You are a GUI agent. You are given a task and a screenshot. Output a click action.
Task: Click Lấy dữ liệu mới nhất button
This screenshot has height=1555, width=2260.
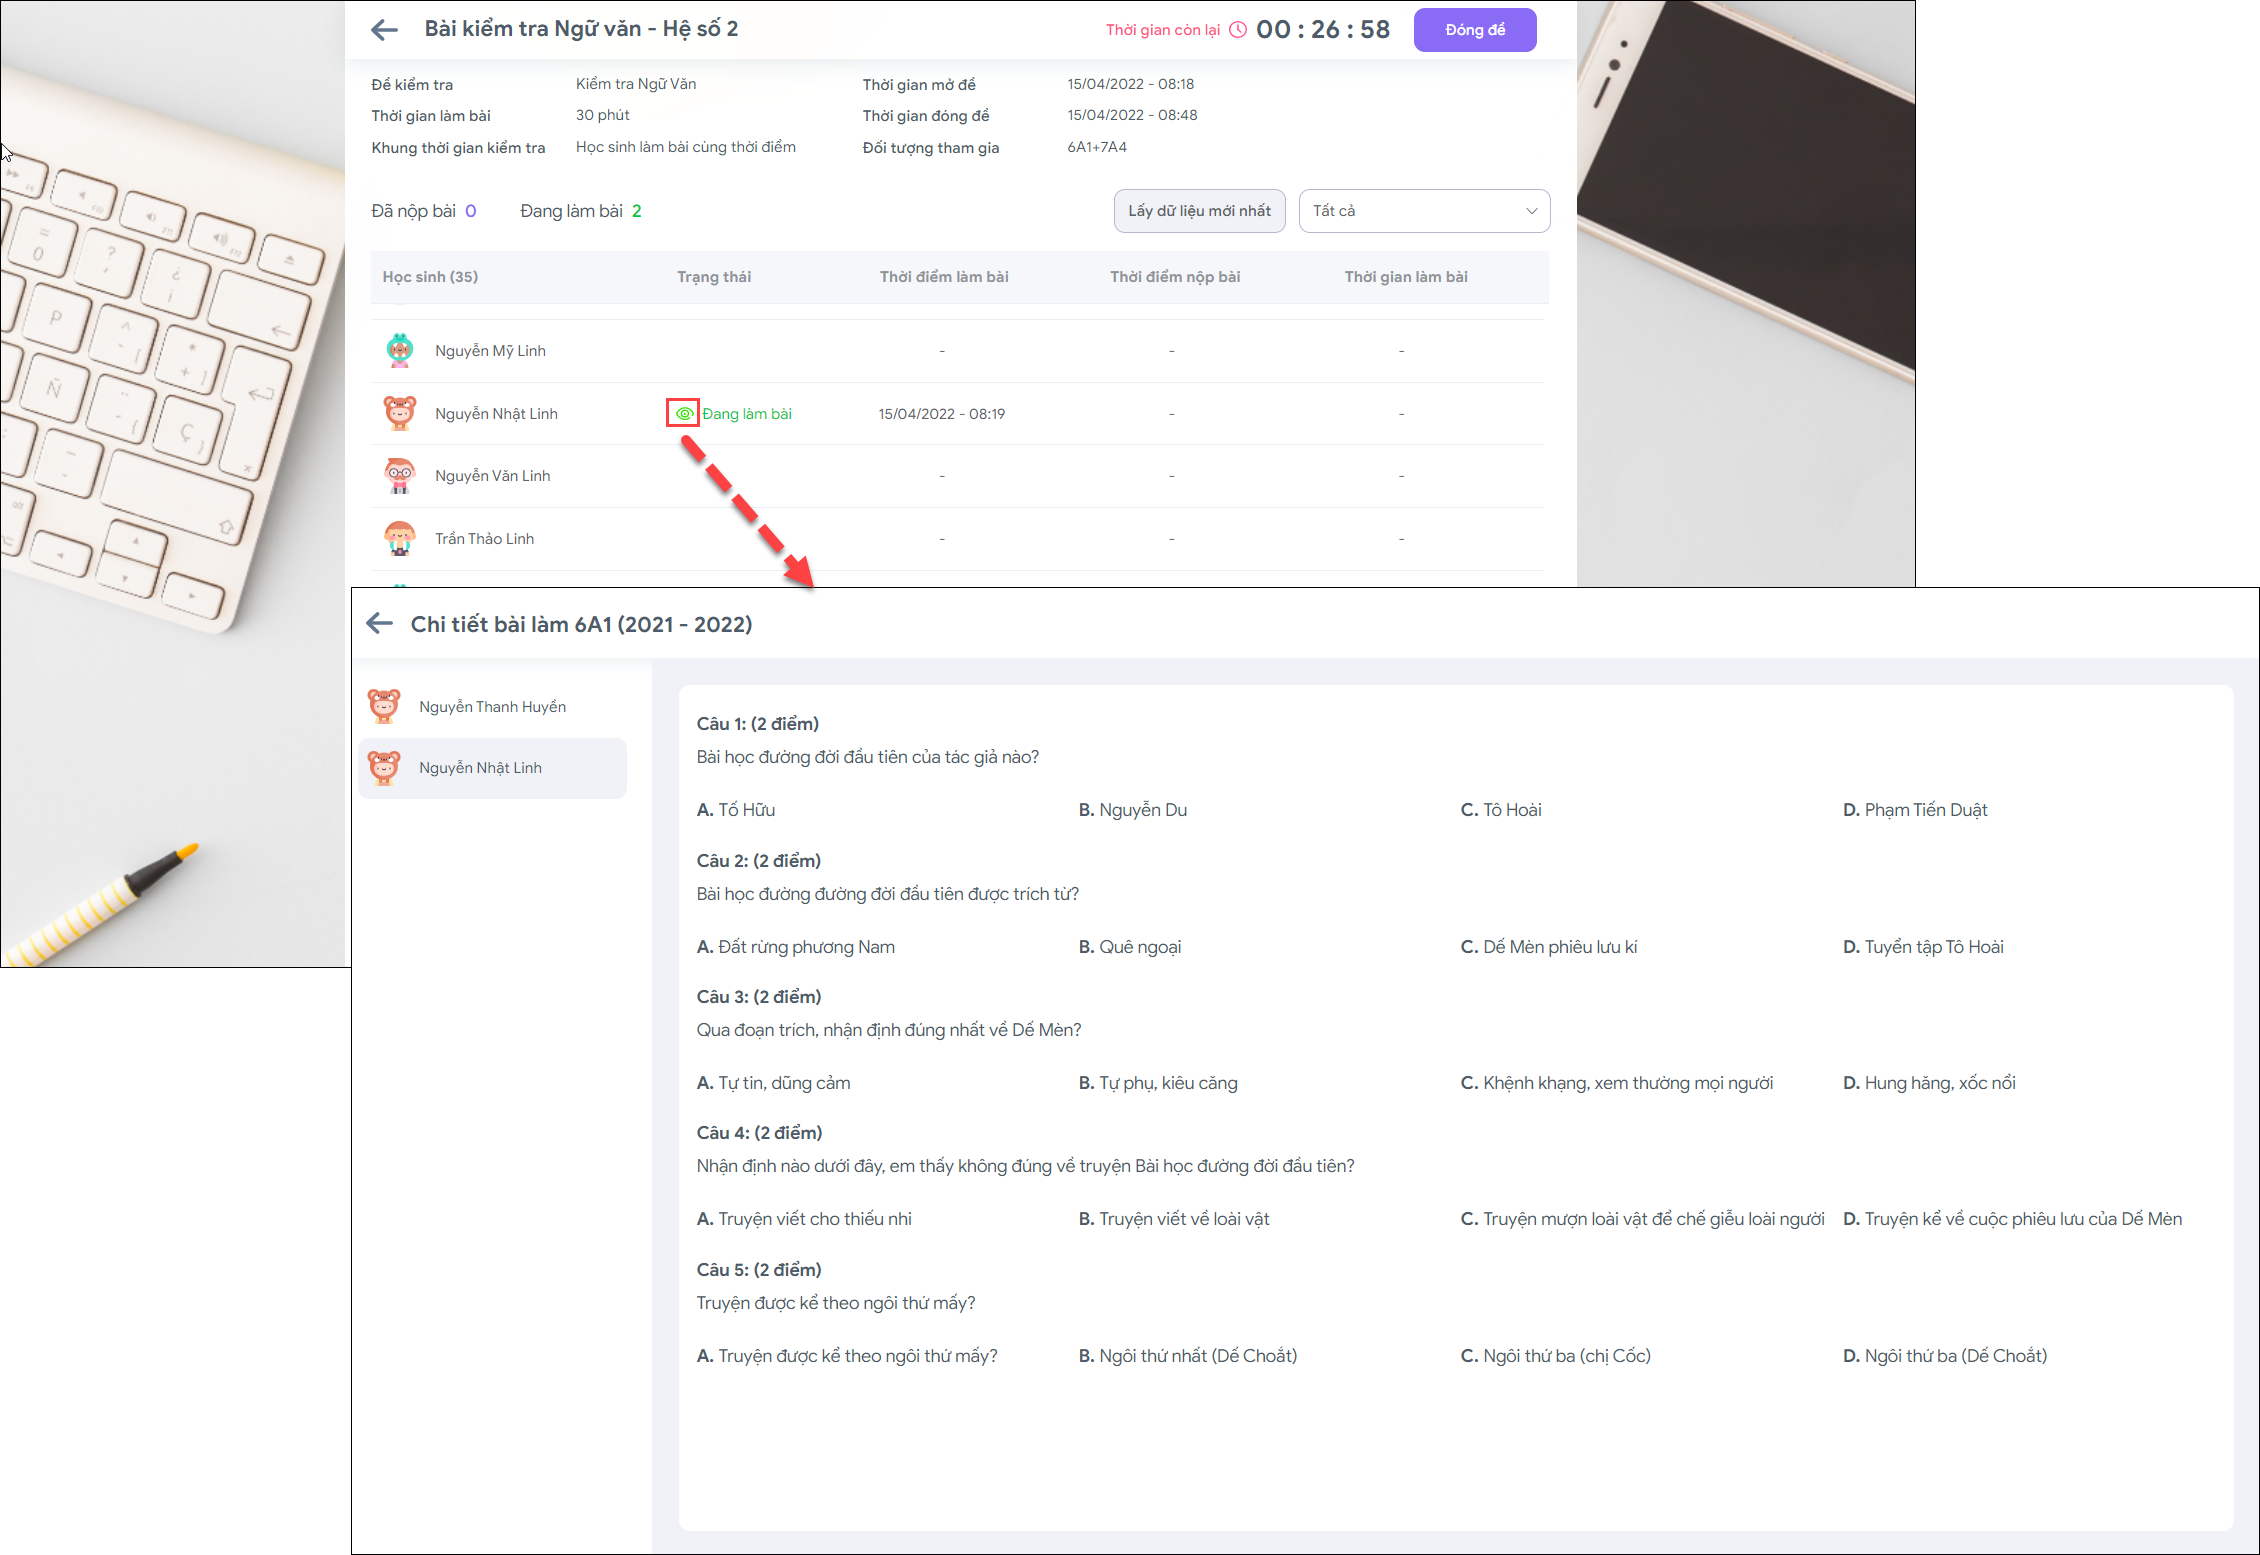click(x=1199, y=211)
